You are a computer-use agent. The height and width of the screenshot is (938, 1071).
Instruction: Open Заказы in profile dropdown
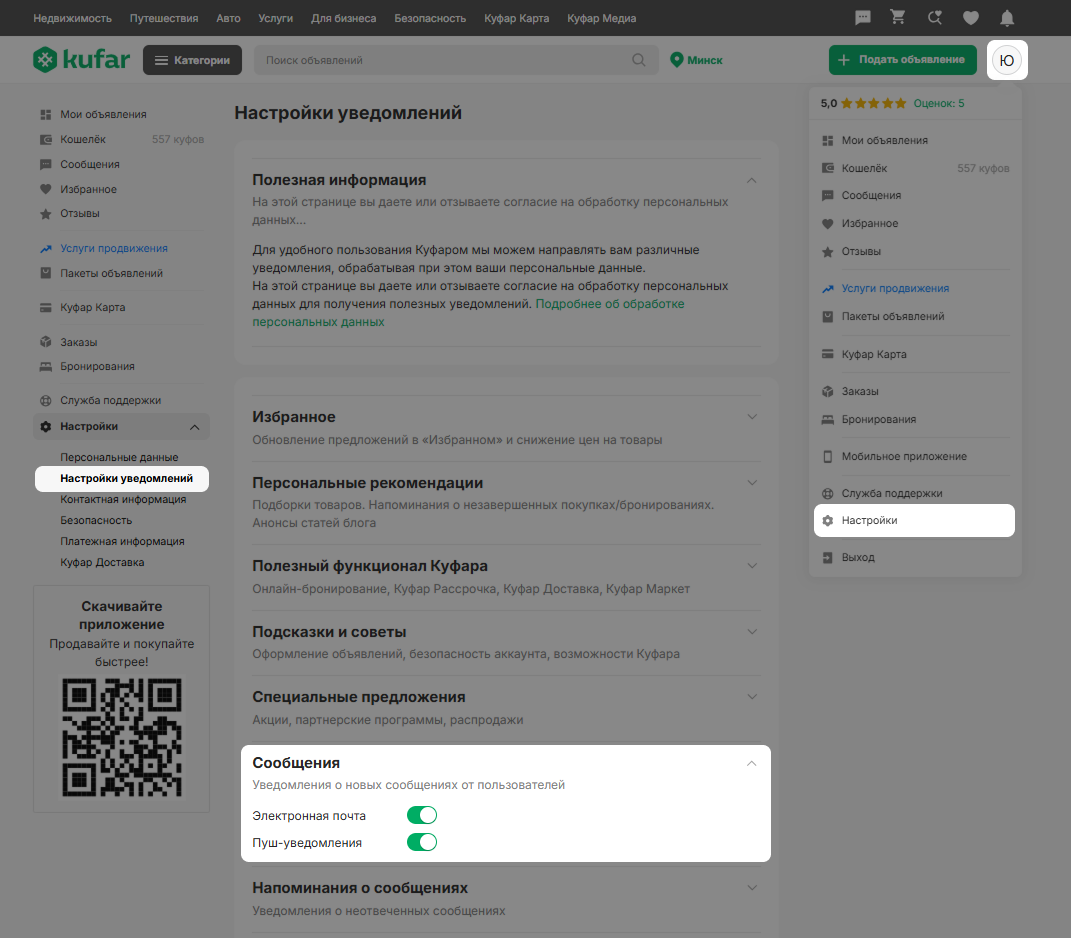tap(859, 391)
